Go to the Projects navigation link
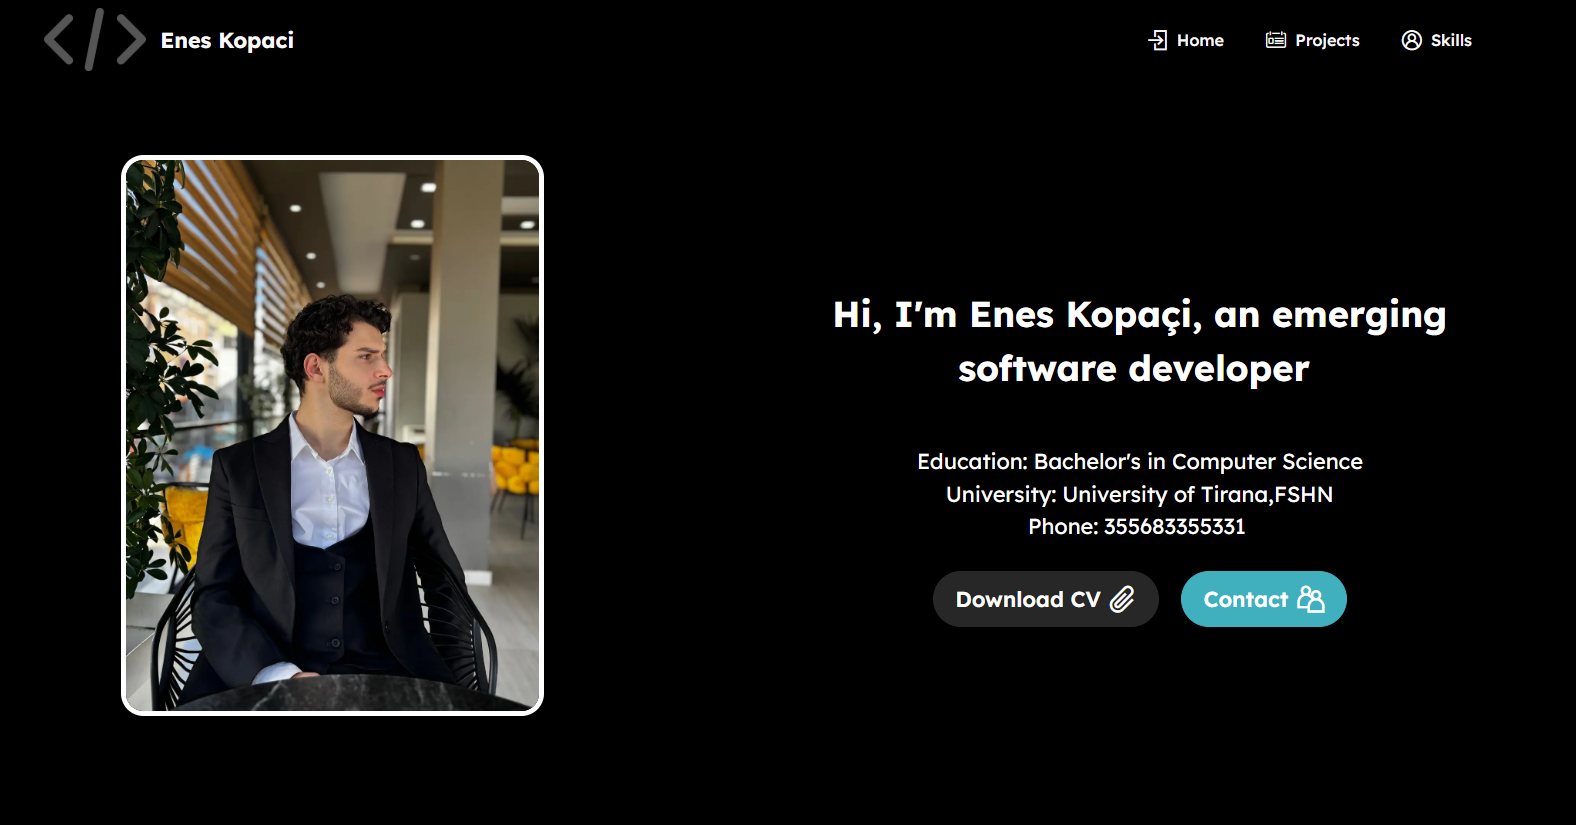Screen dimensions: 1576x825 1326,40
